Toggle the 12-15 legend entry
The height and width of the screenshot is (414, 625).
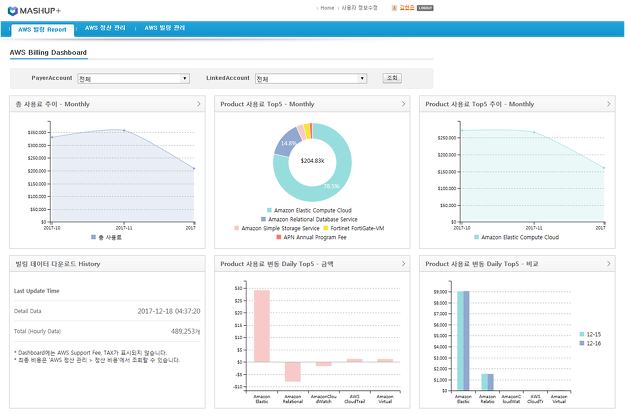(590, 335)
